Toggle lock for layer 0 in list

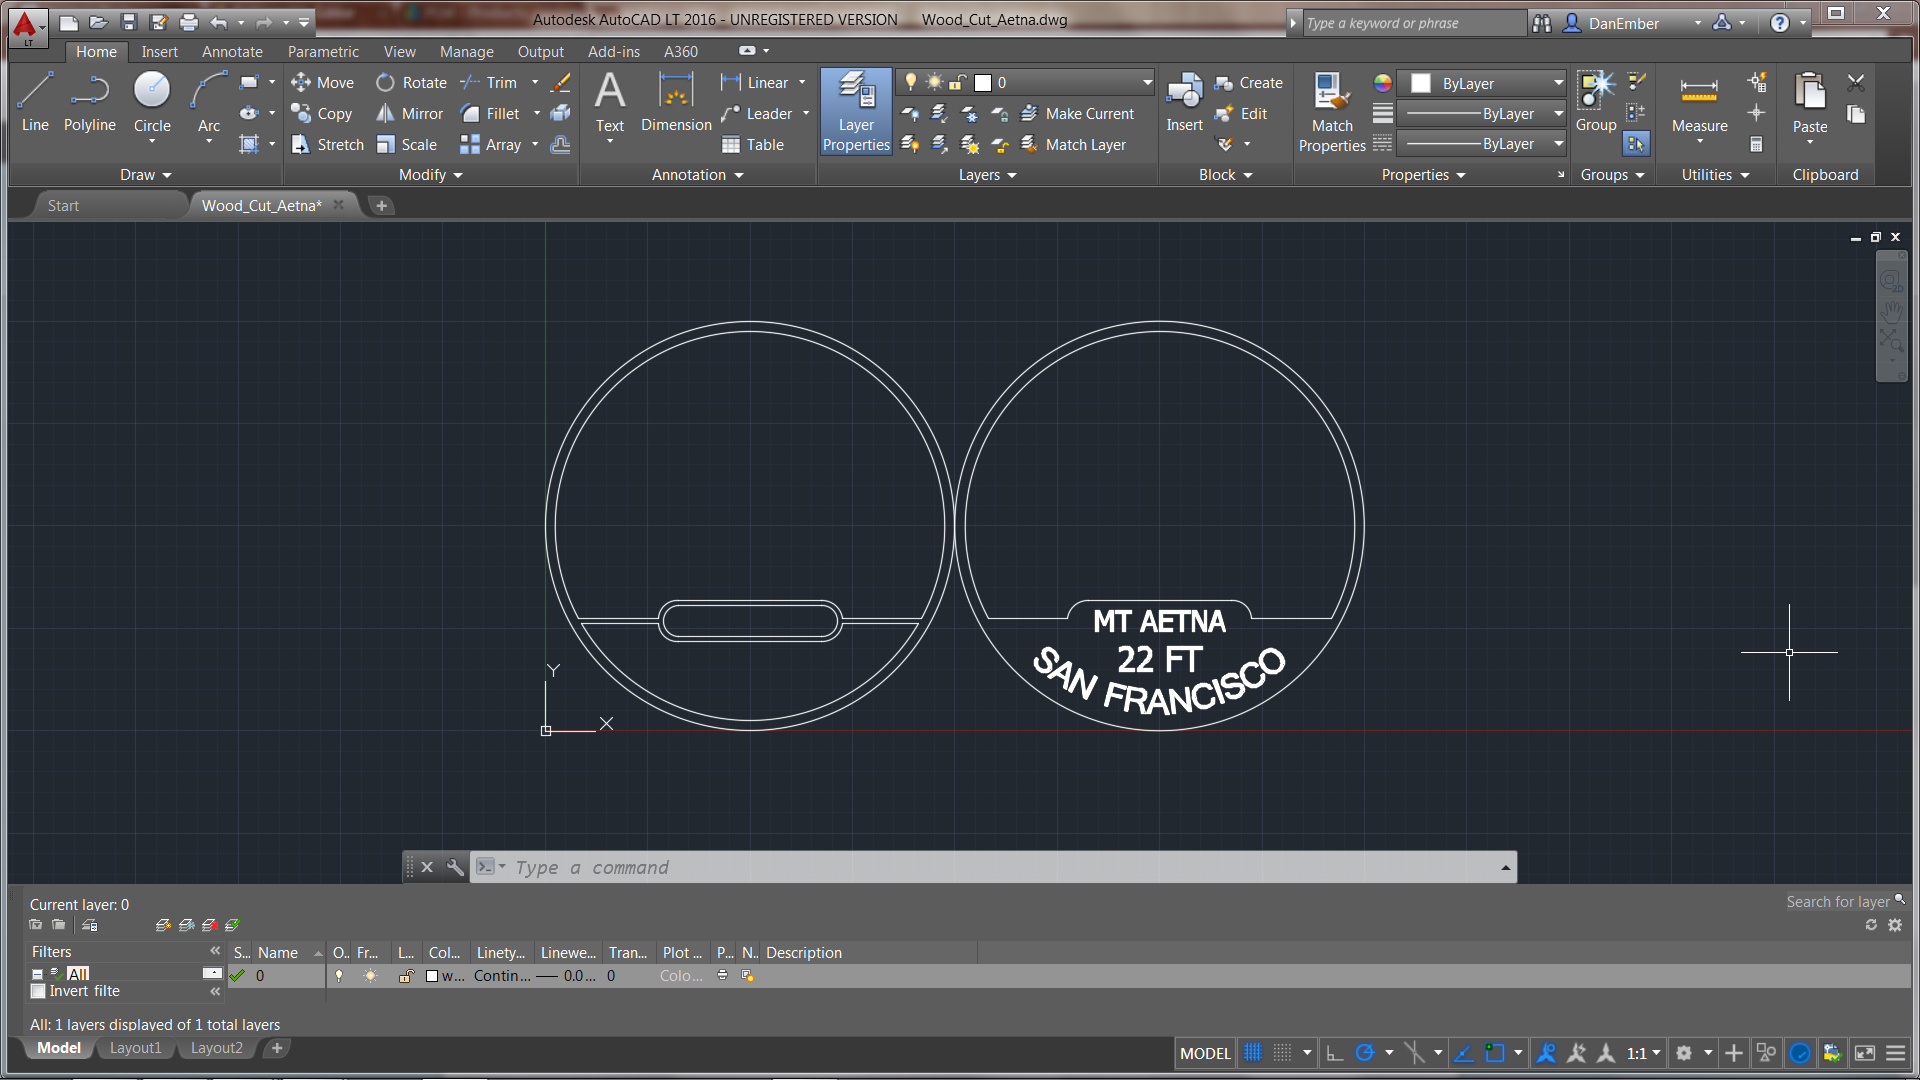[405, 976]
